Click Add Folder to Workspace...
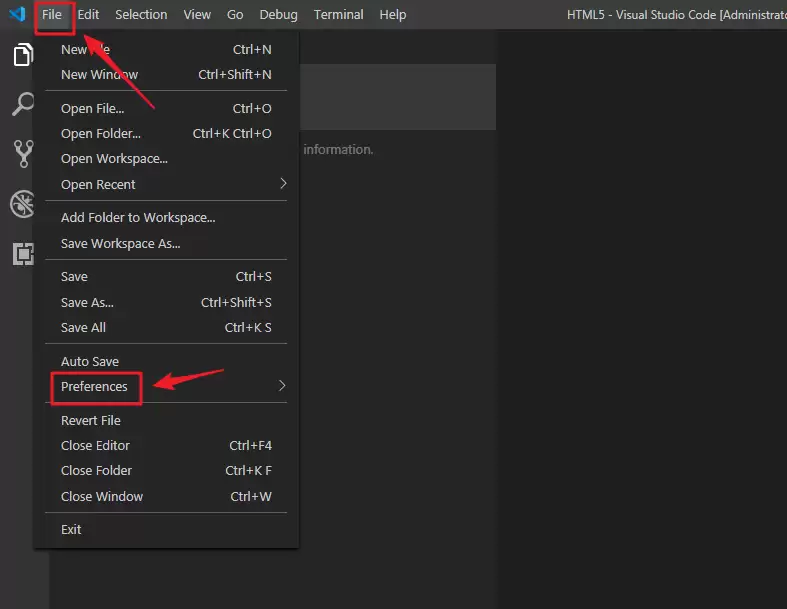The width and height of the screenshot is (787, 609). click(138, 217)
